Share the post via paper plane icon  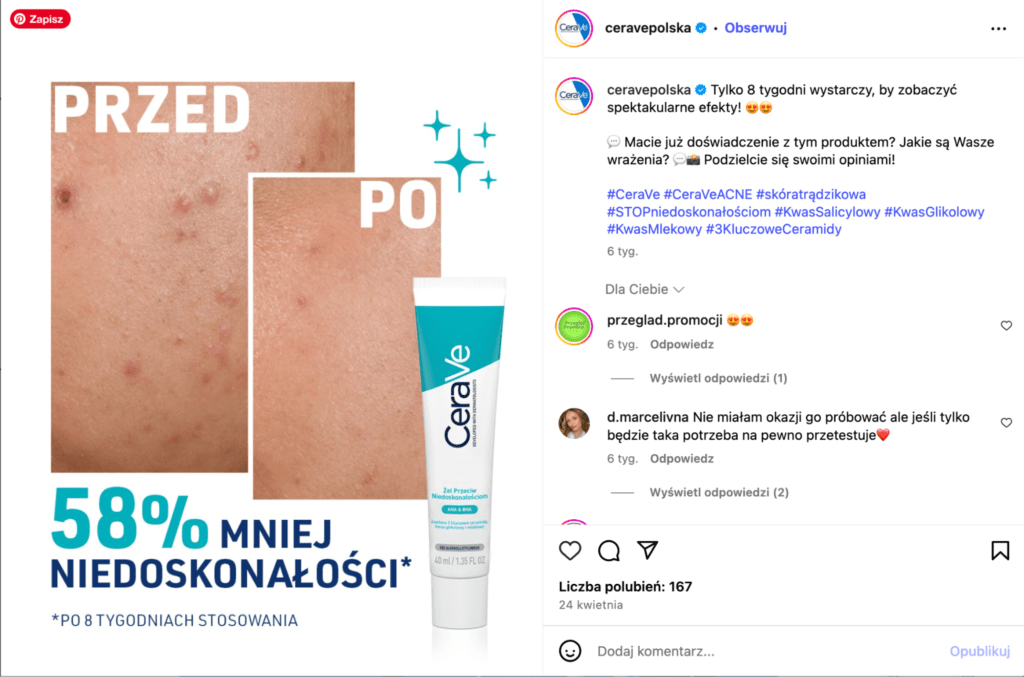pos(647,550)
